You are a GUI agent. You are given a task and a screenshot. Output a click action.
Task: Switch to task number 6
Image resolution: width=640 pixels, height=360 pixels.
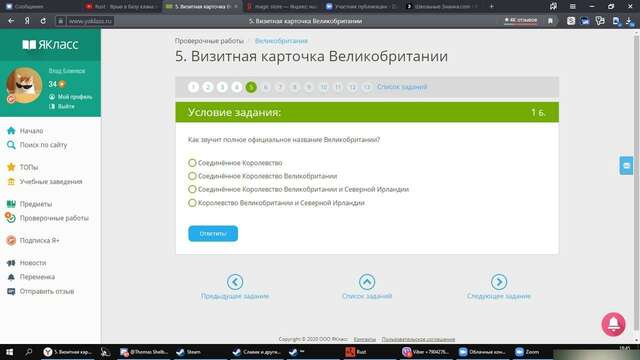[266, 87]
